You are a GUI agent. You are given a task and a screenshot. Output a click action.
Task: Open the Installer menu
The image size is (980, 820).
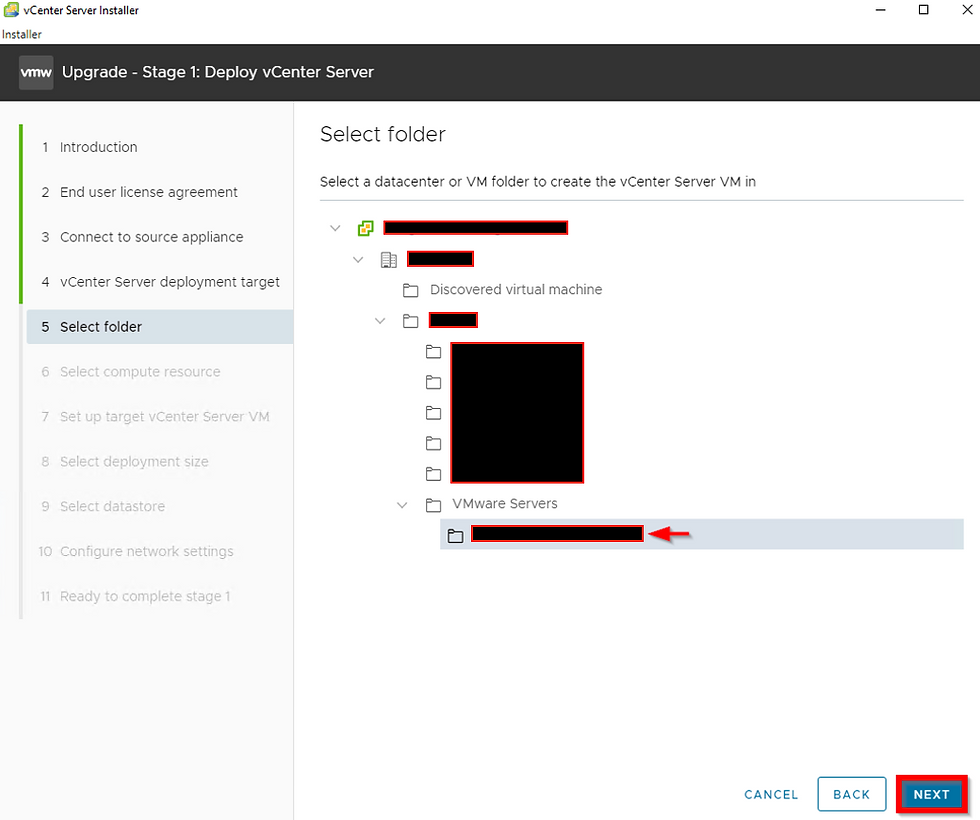[x=22, y=34]
